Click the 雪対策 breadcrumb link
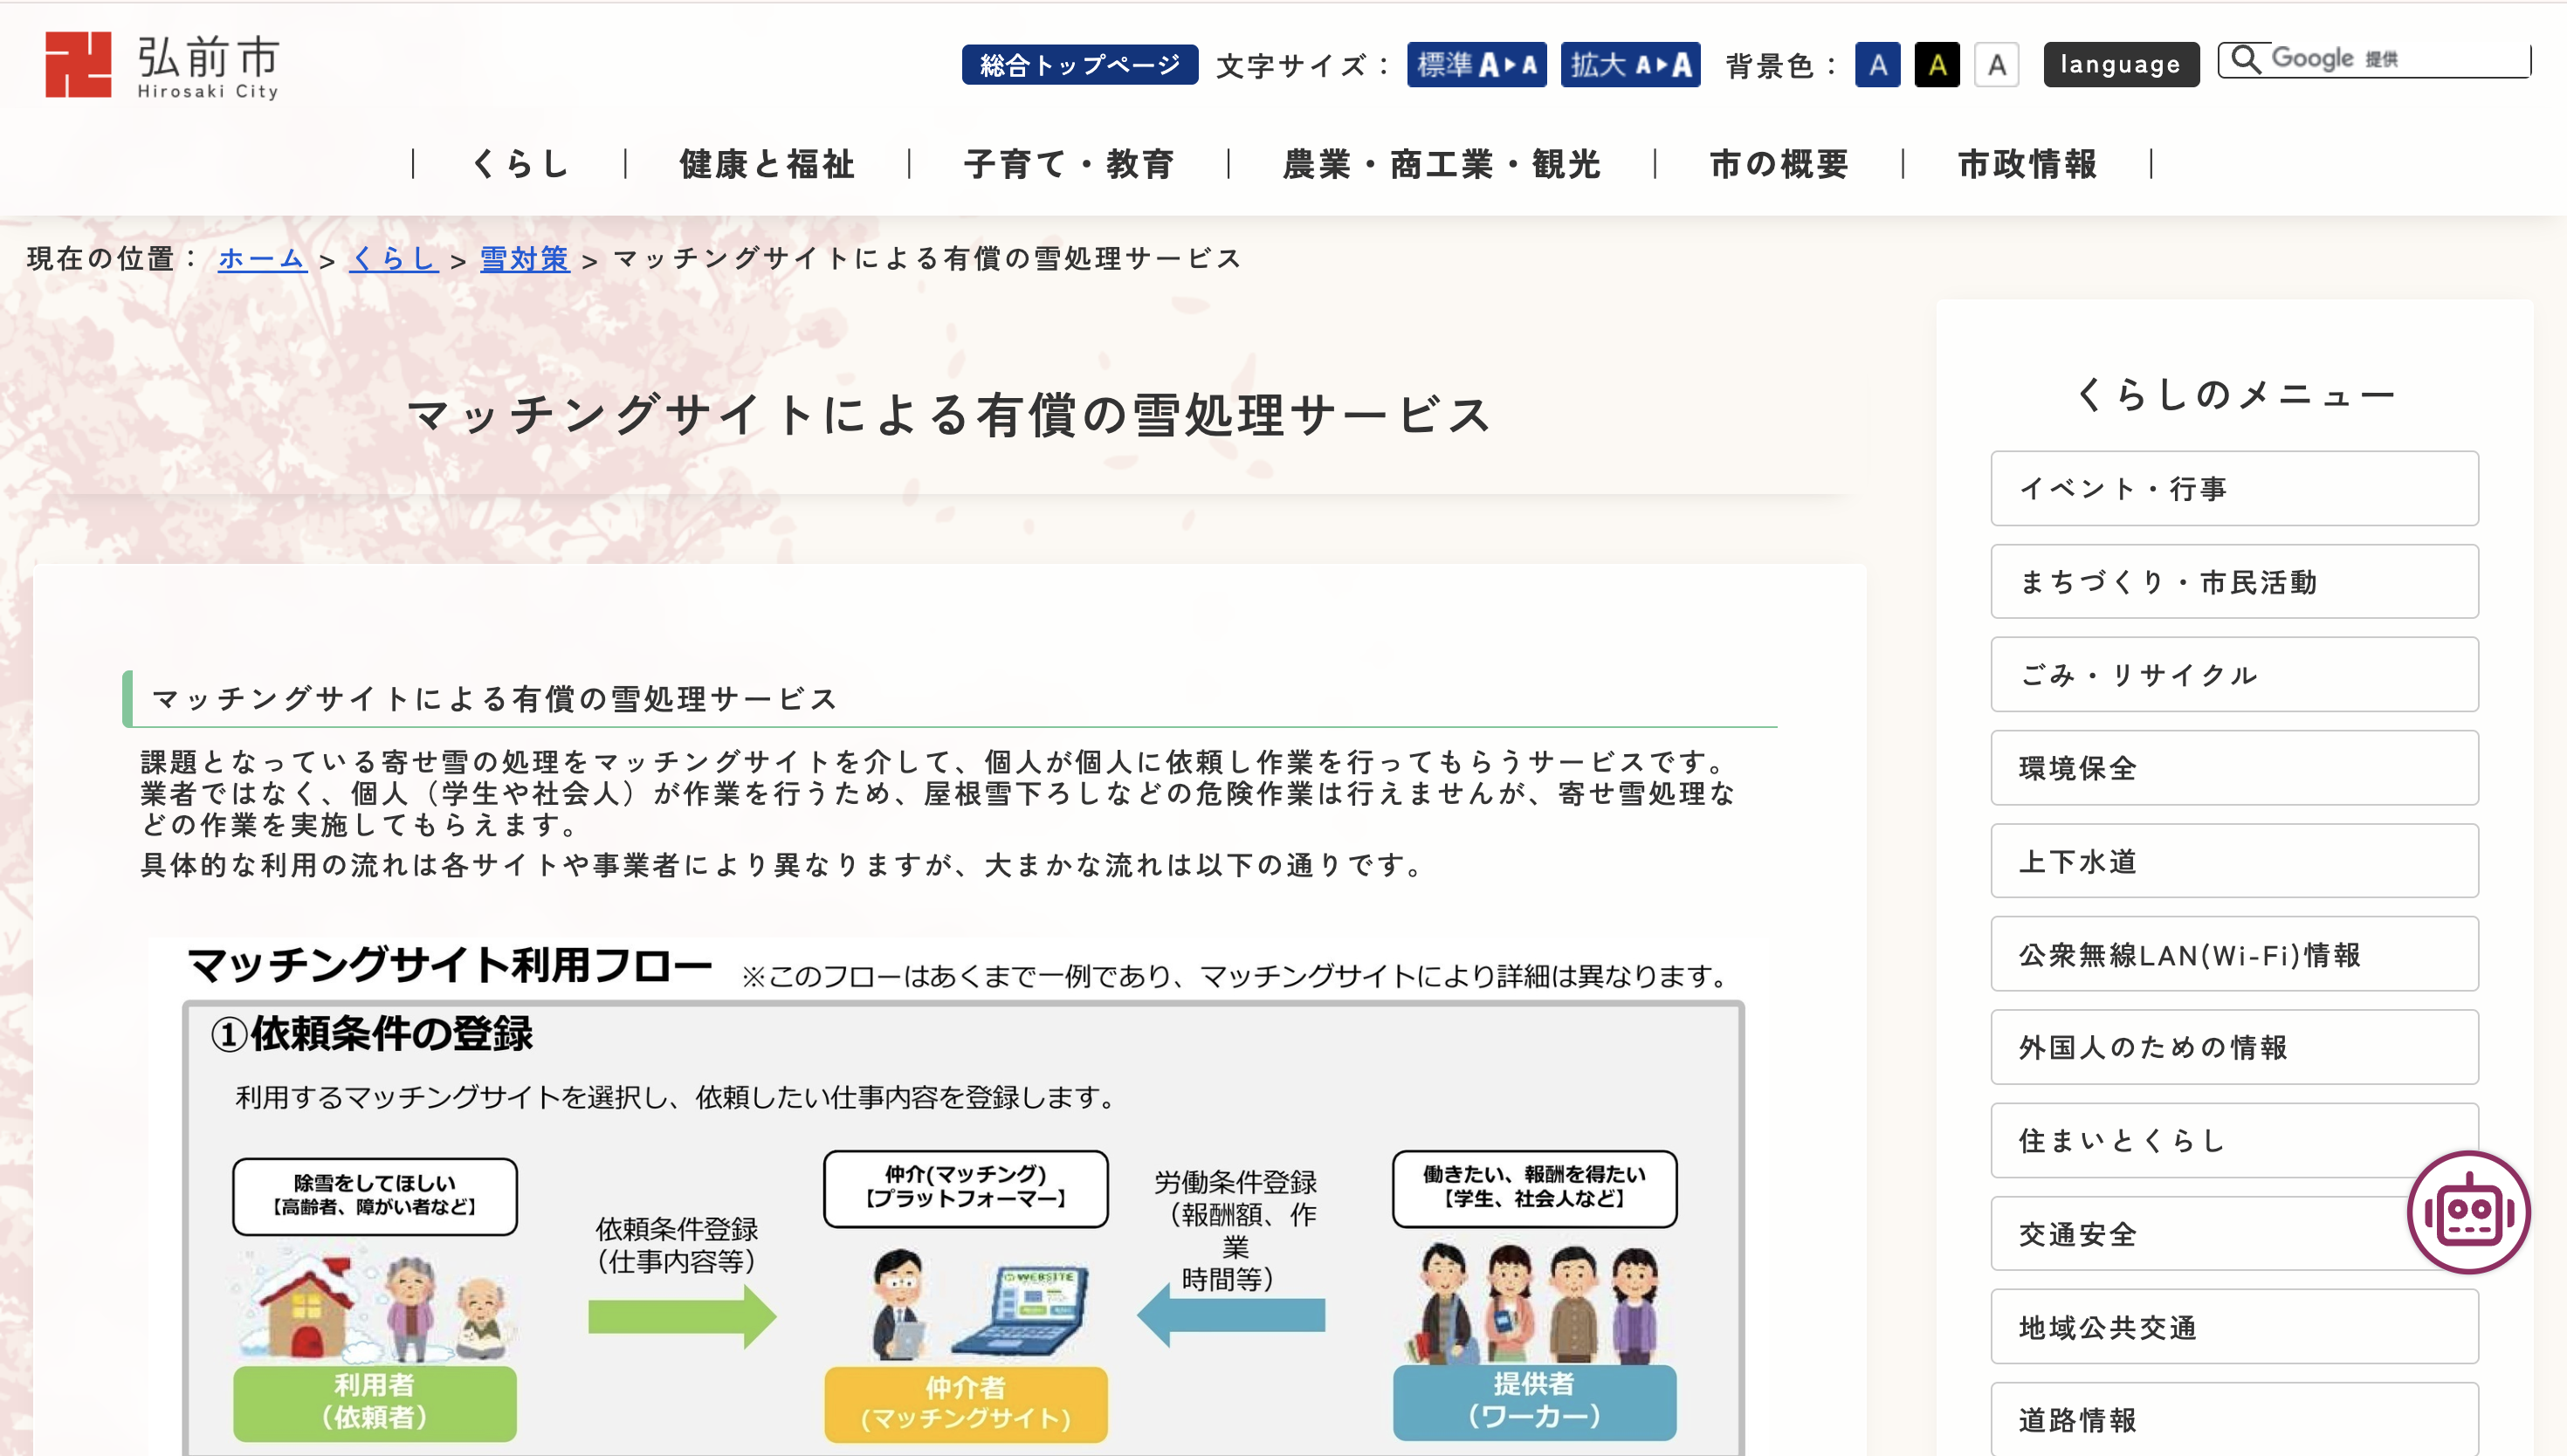 (x=524, y=259)
